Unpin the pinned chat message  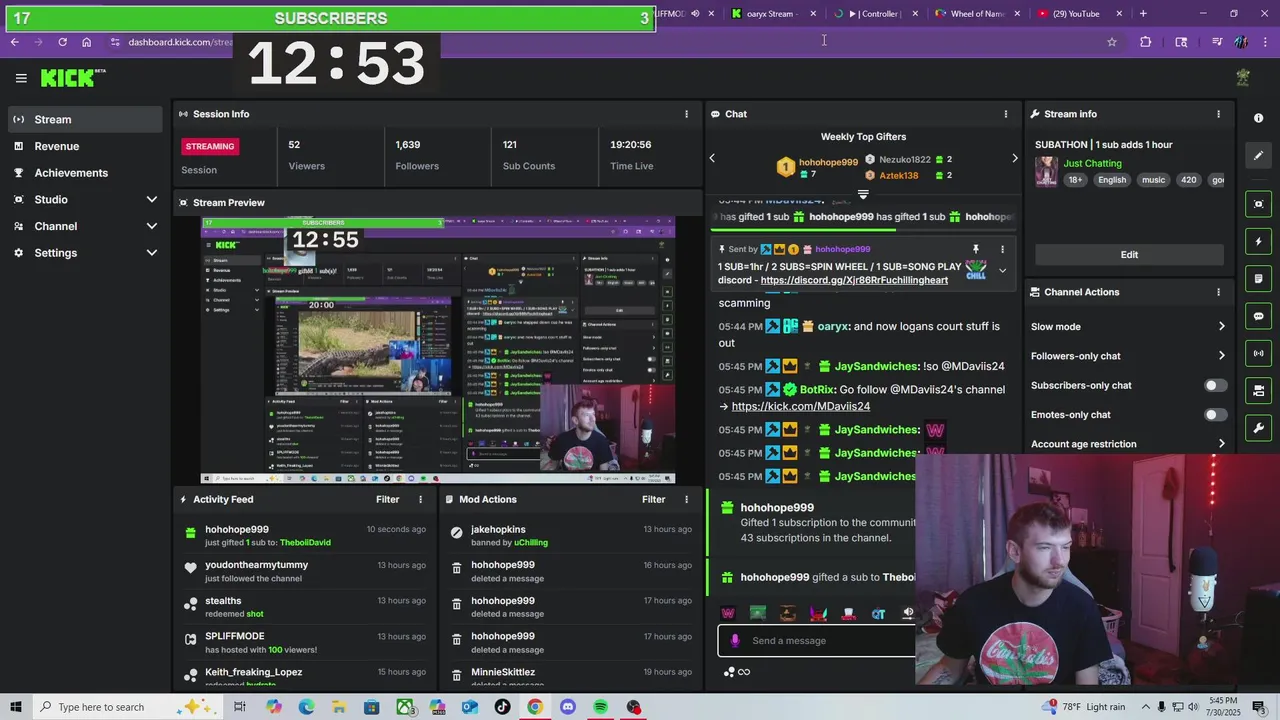(x=975, y=249)
